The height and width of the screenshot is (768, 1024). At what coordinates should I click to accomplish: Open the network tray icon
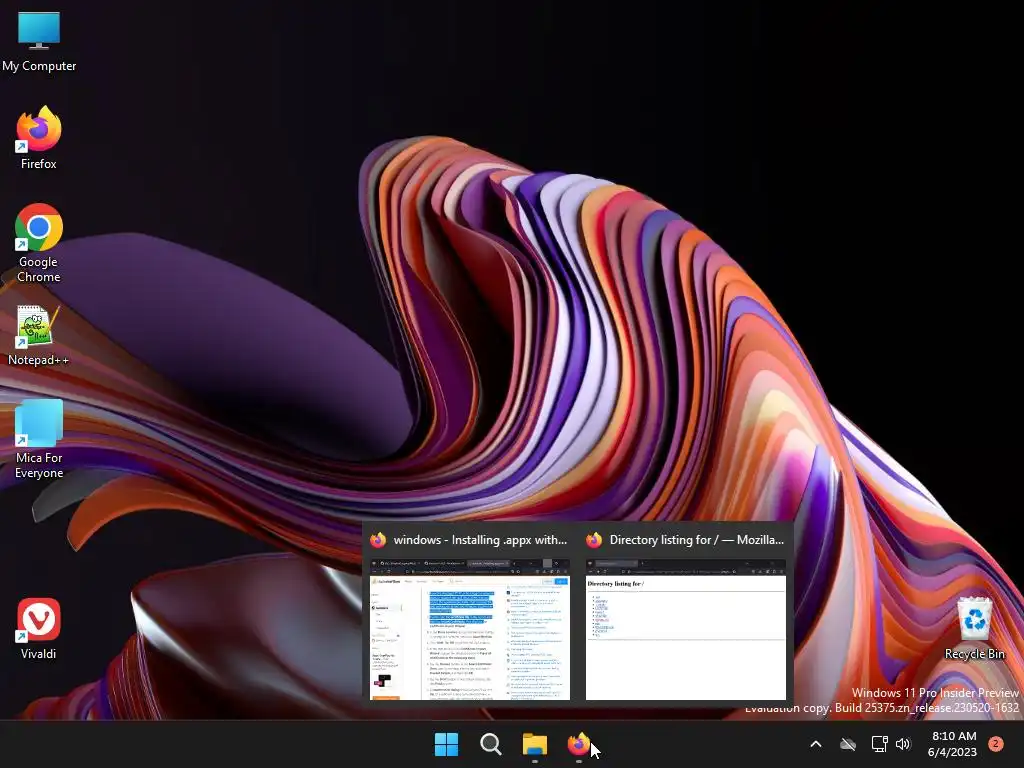pos(879,744)
